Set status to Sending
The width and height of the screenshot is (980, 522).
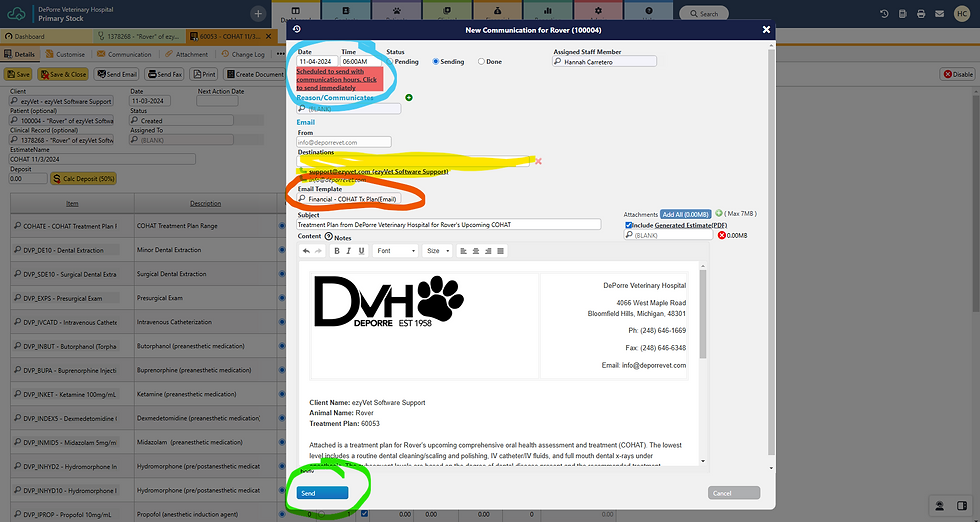[436, 61]
